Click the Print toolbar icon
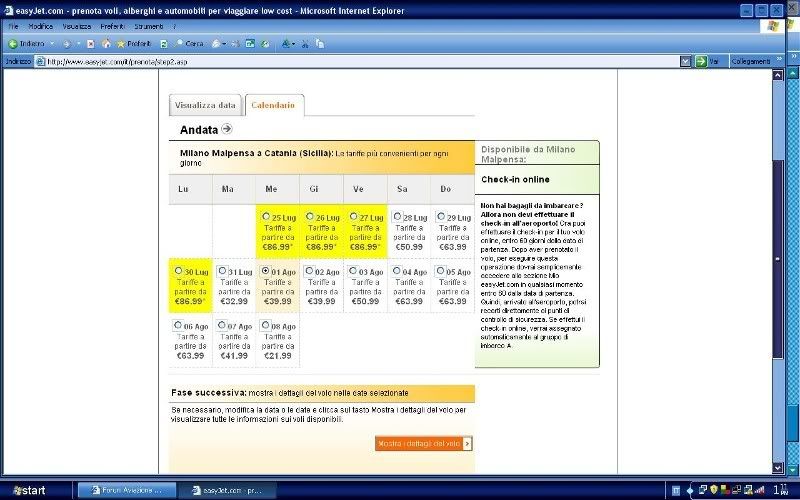Screen dimensions: 800x500 pyautogui.click(x=236, y=44)
